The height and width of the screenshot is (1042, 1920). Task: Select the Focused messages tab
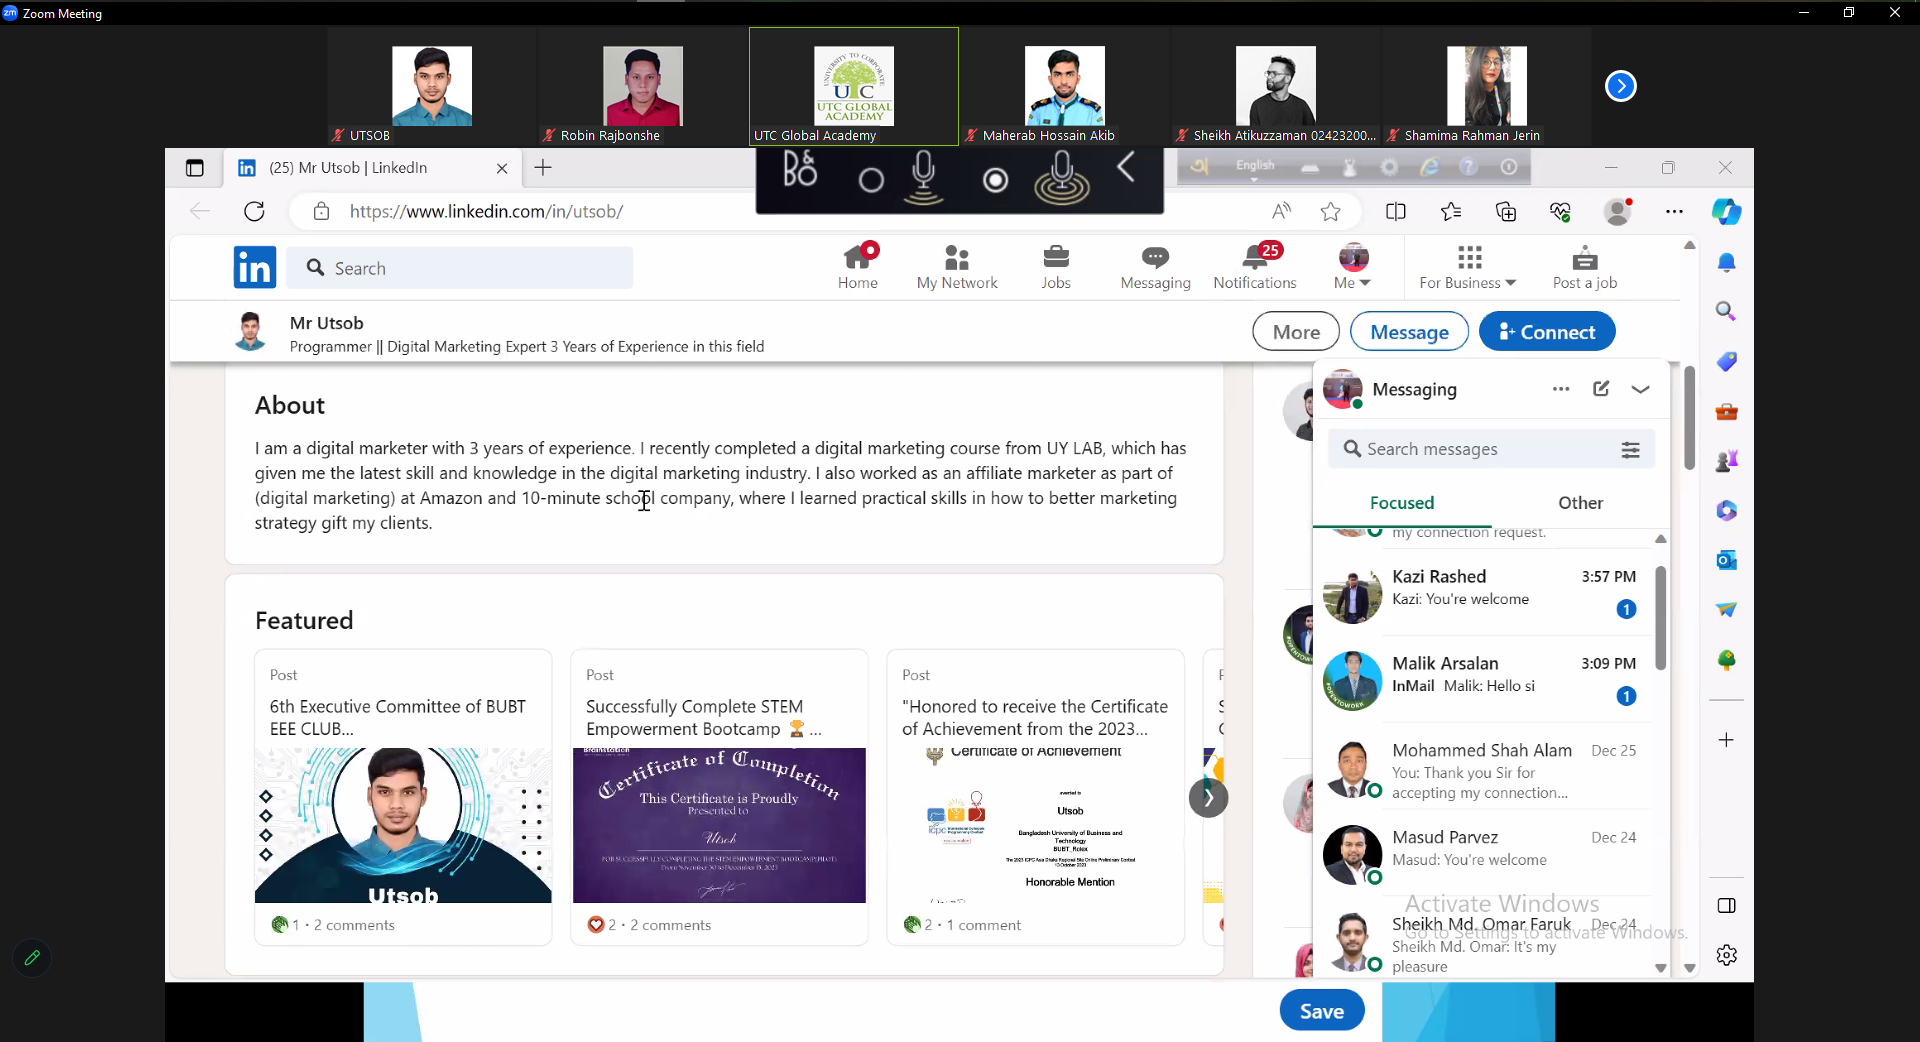click(1401, 503)
